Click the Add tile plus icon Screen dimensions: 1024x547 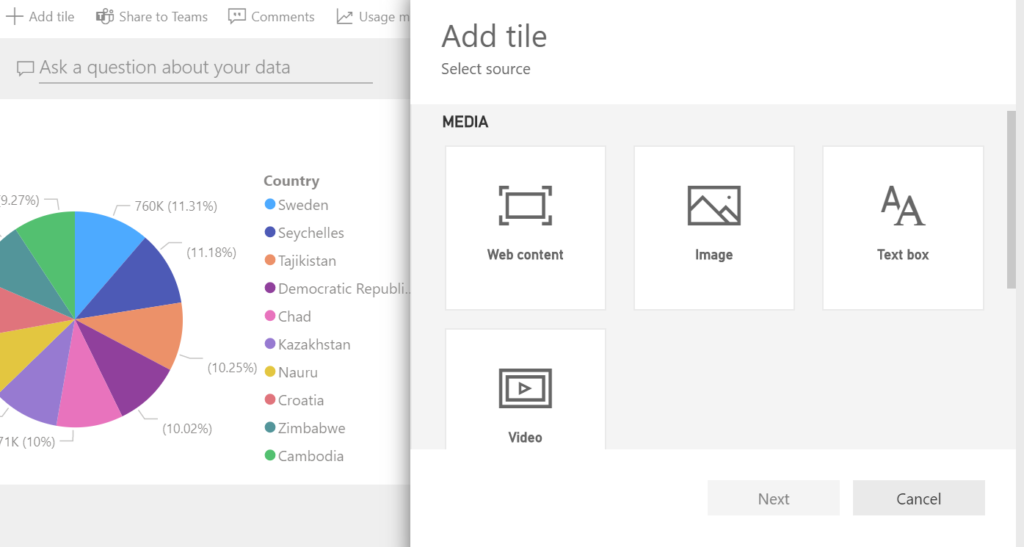15,17
